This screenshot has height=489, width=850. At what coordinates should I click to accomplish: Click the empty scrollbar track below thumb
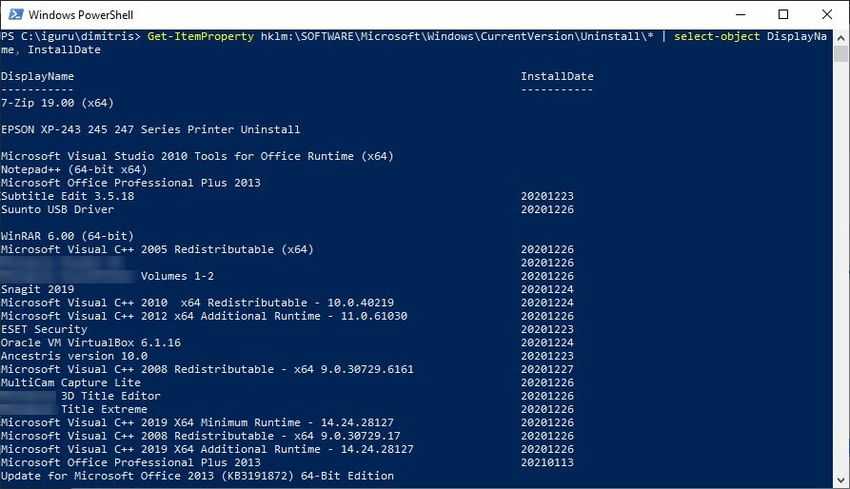(x=841, y=266)
